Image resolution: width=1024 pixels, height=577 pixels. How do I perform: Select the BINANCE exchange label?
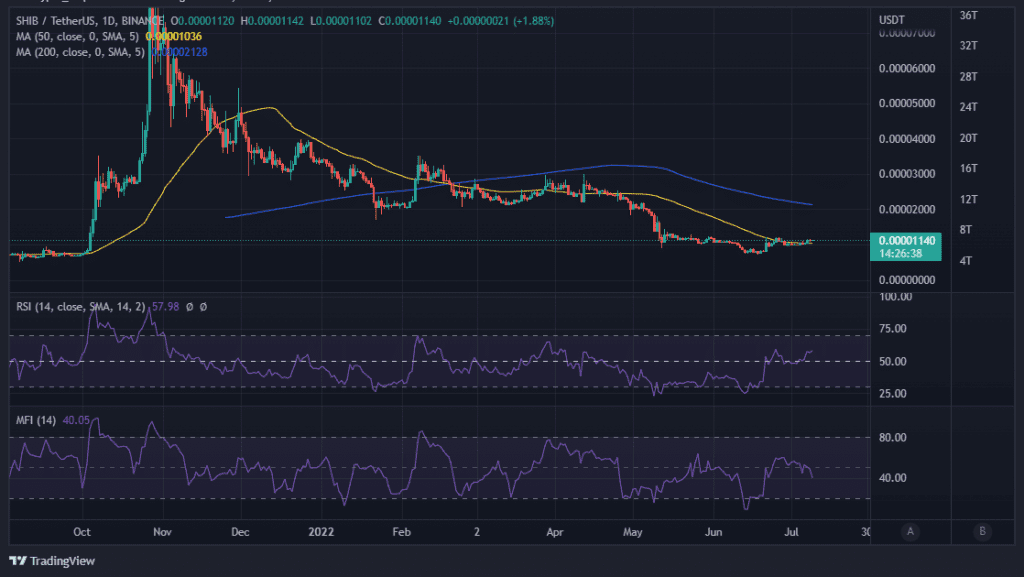point(143,19)
